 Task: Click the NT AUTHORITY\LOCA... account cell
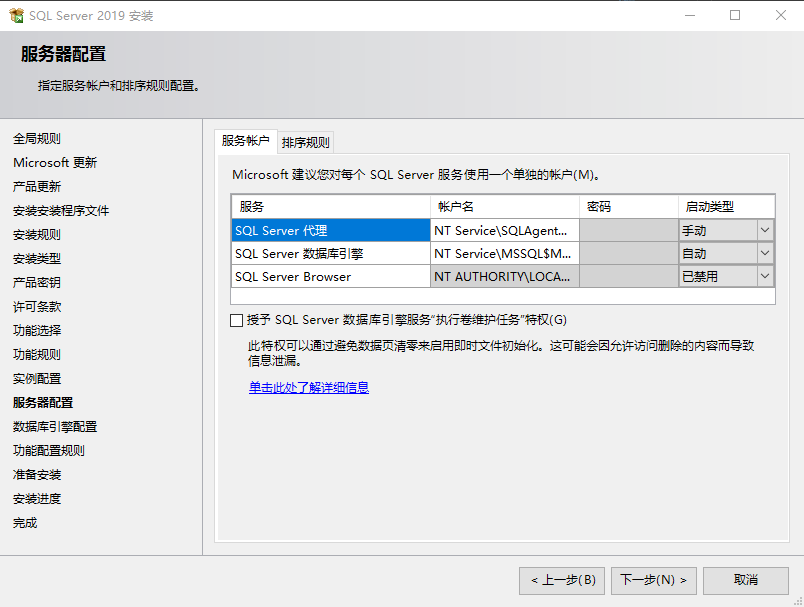[505, 276]
